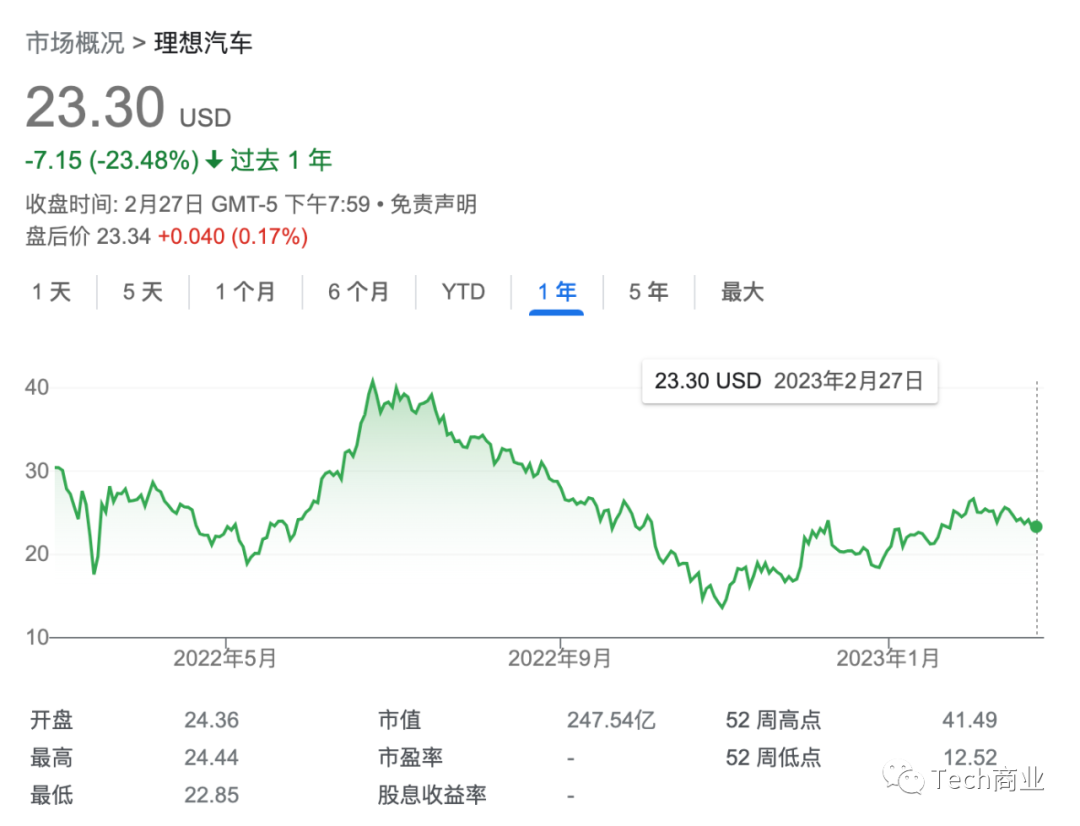Click the 理想汽车 breadcrumb title
1080x826 pixels.
click(203, 43)
